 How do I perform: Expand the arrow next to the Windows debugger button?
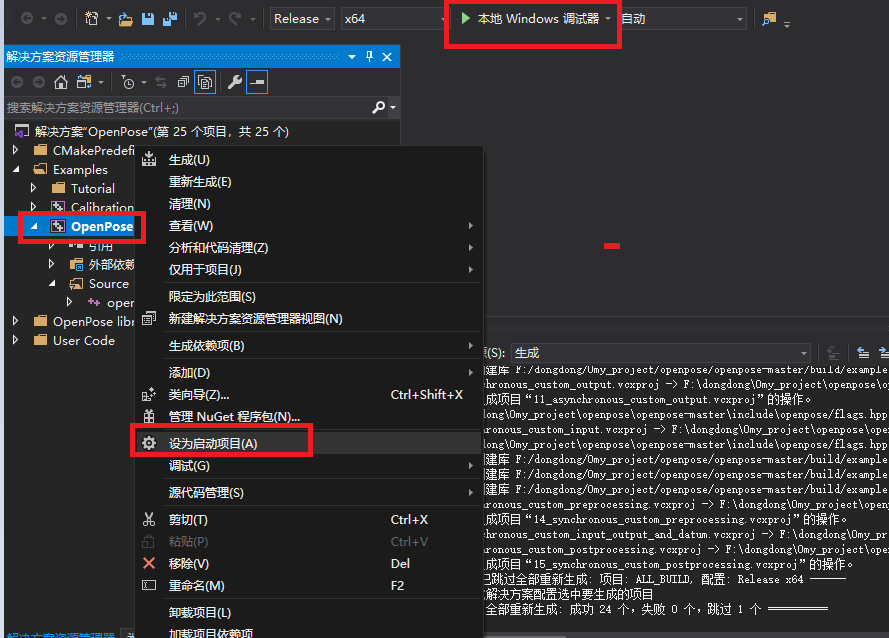click(608, 19)
